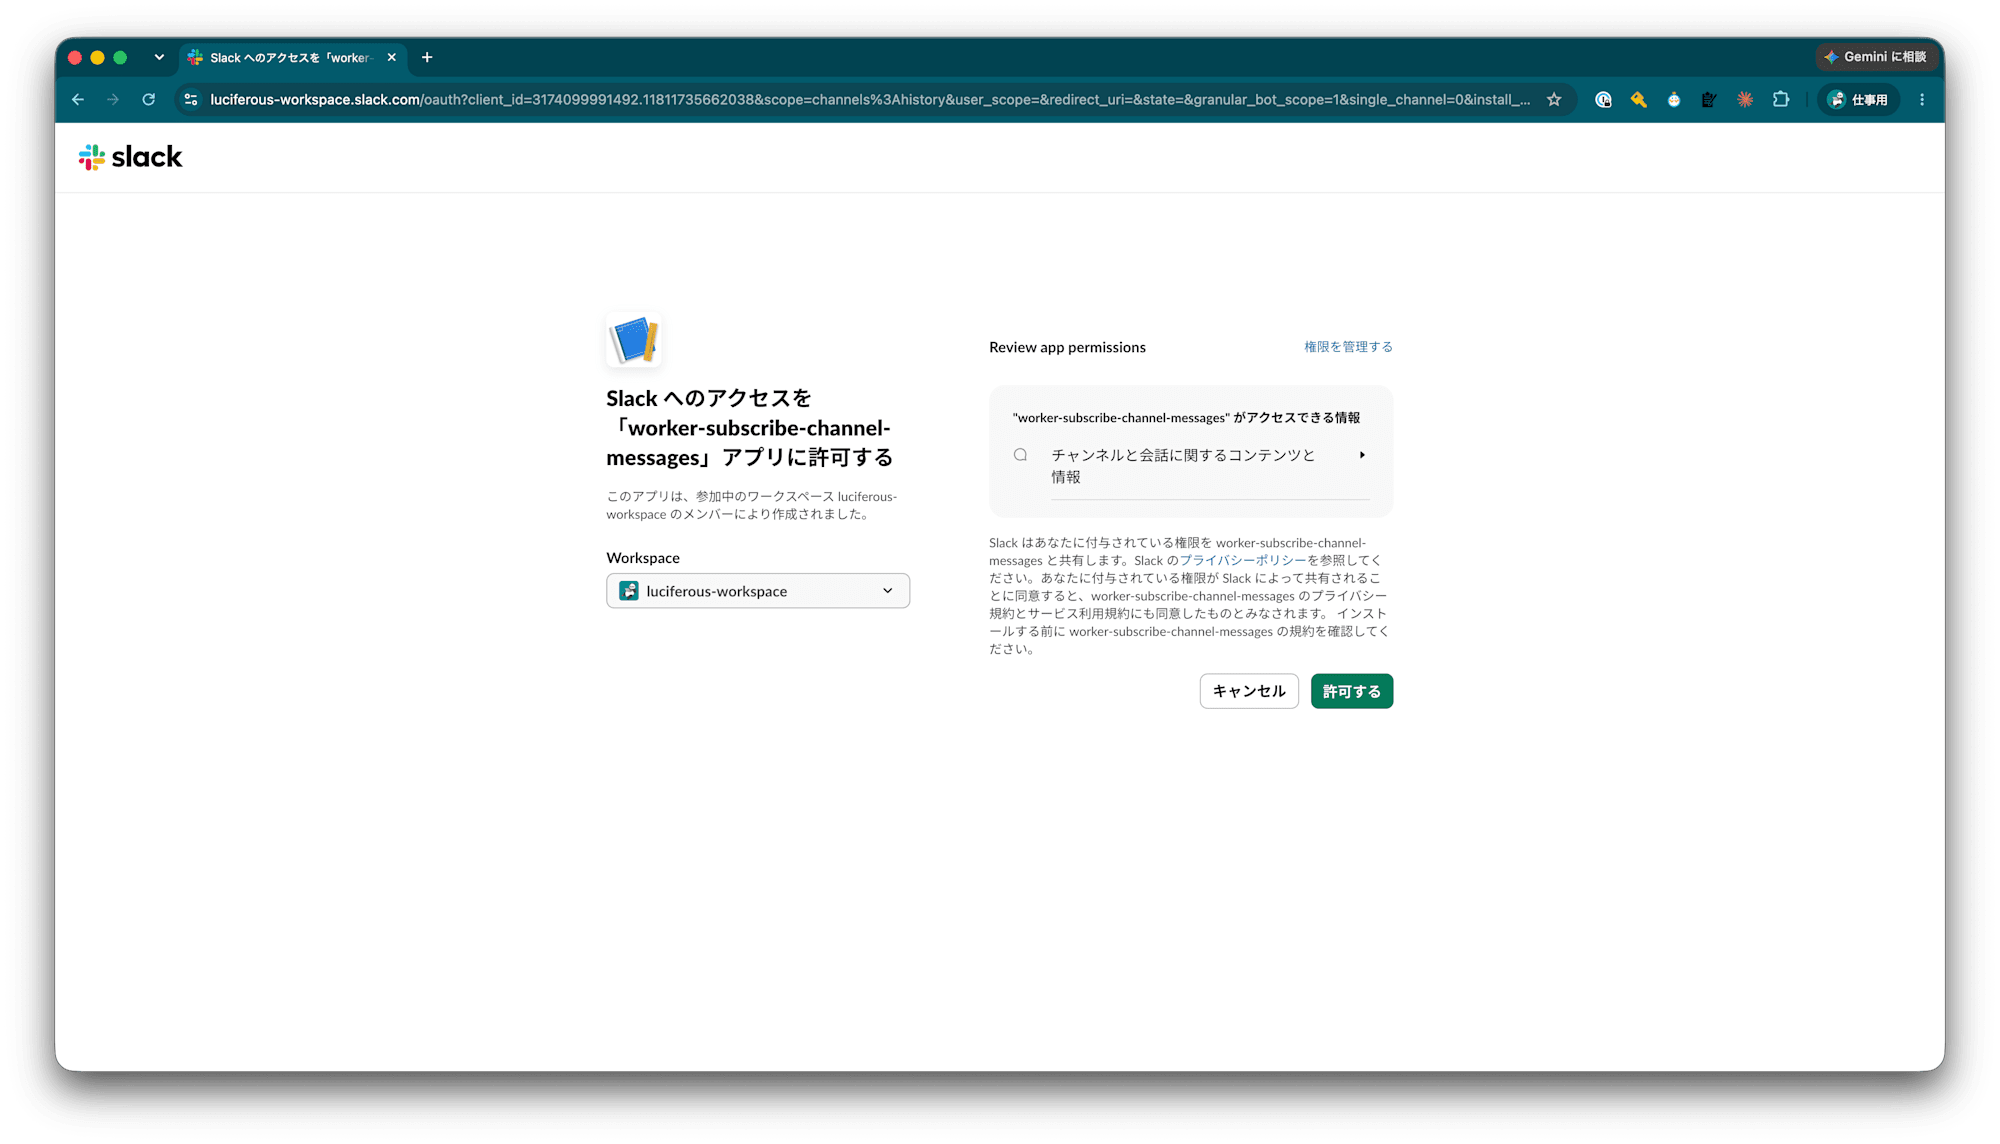Click the このアプリは、参加中のワークスペース description
This screenshot has height=1144, width=2000.
pos(752,505)
